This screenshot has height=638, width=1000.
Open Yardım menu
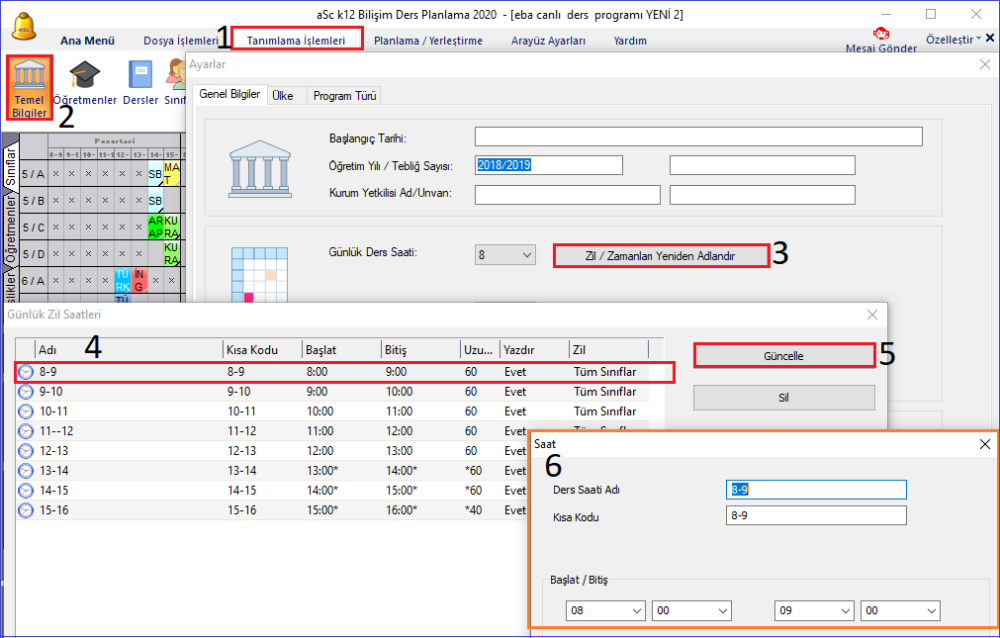[630, 41]
